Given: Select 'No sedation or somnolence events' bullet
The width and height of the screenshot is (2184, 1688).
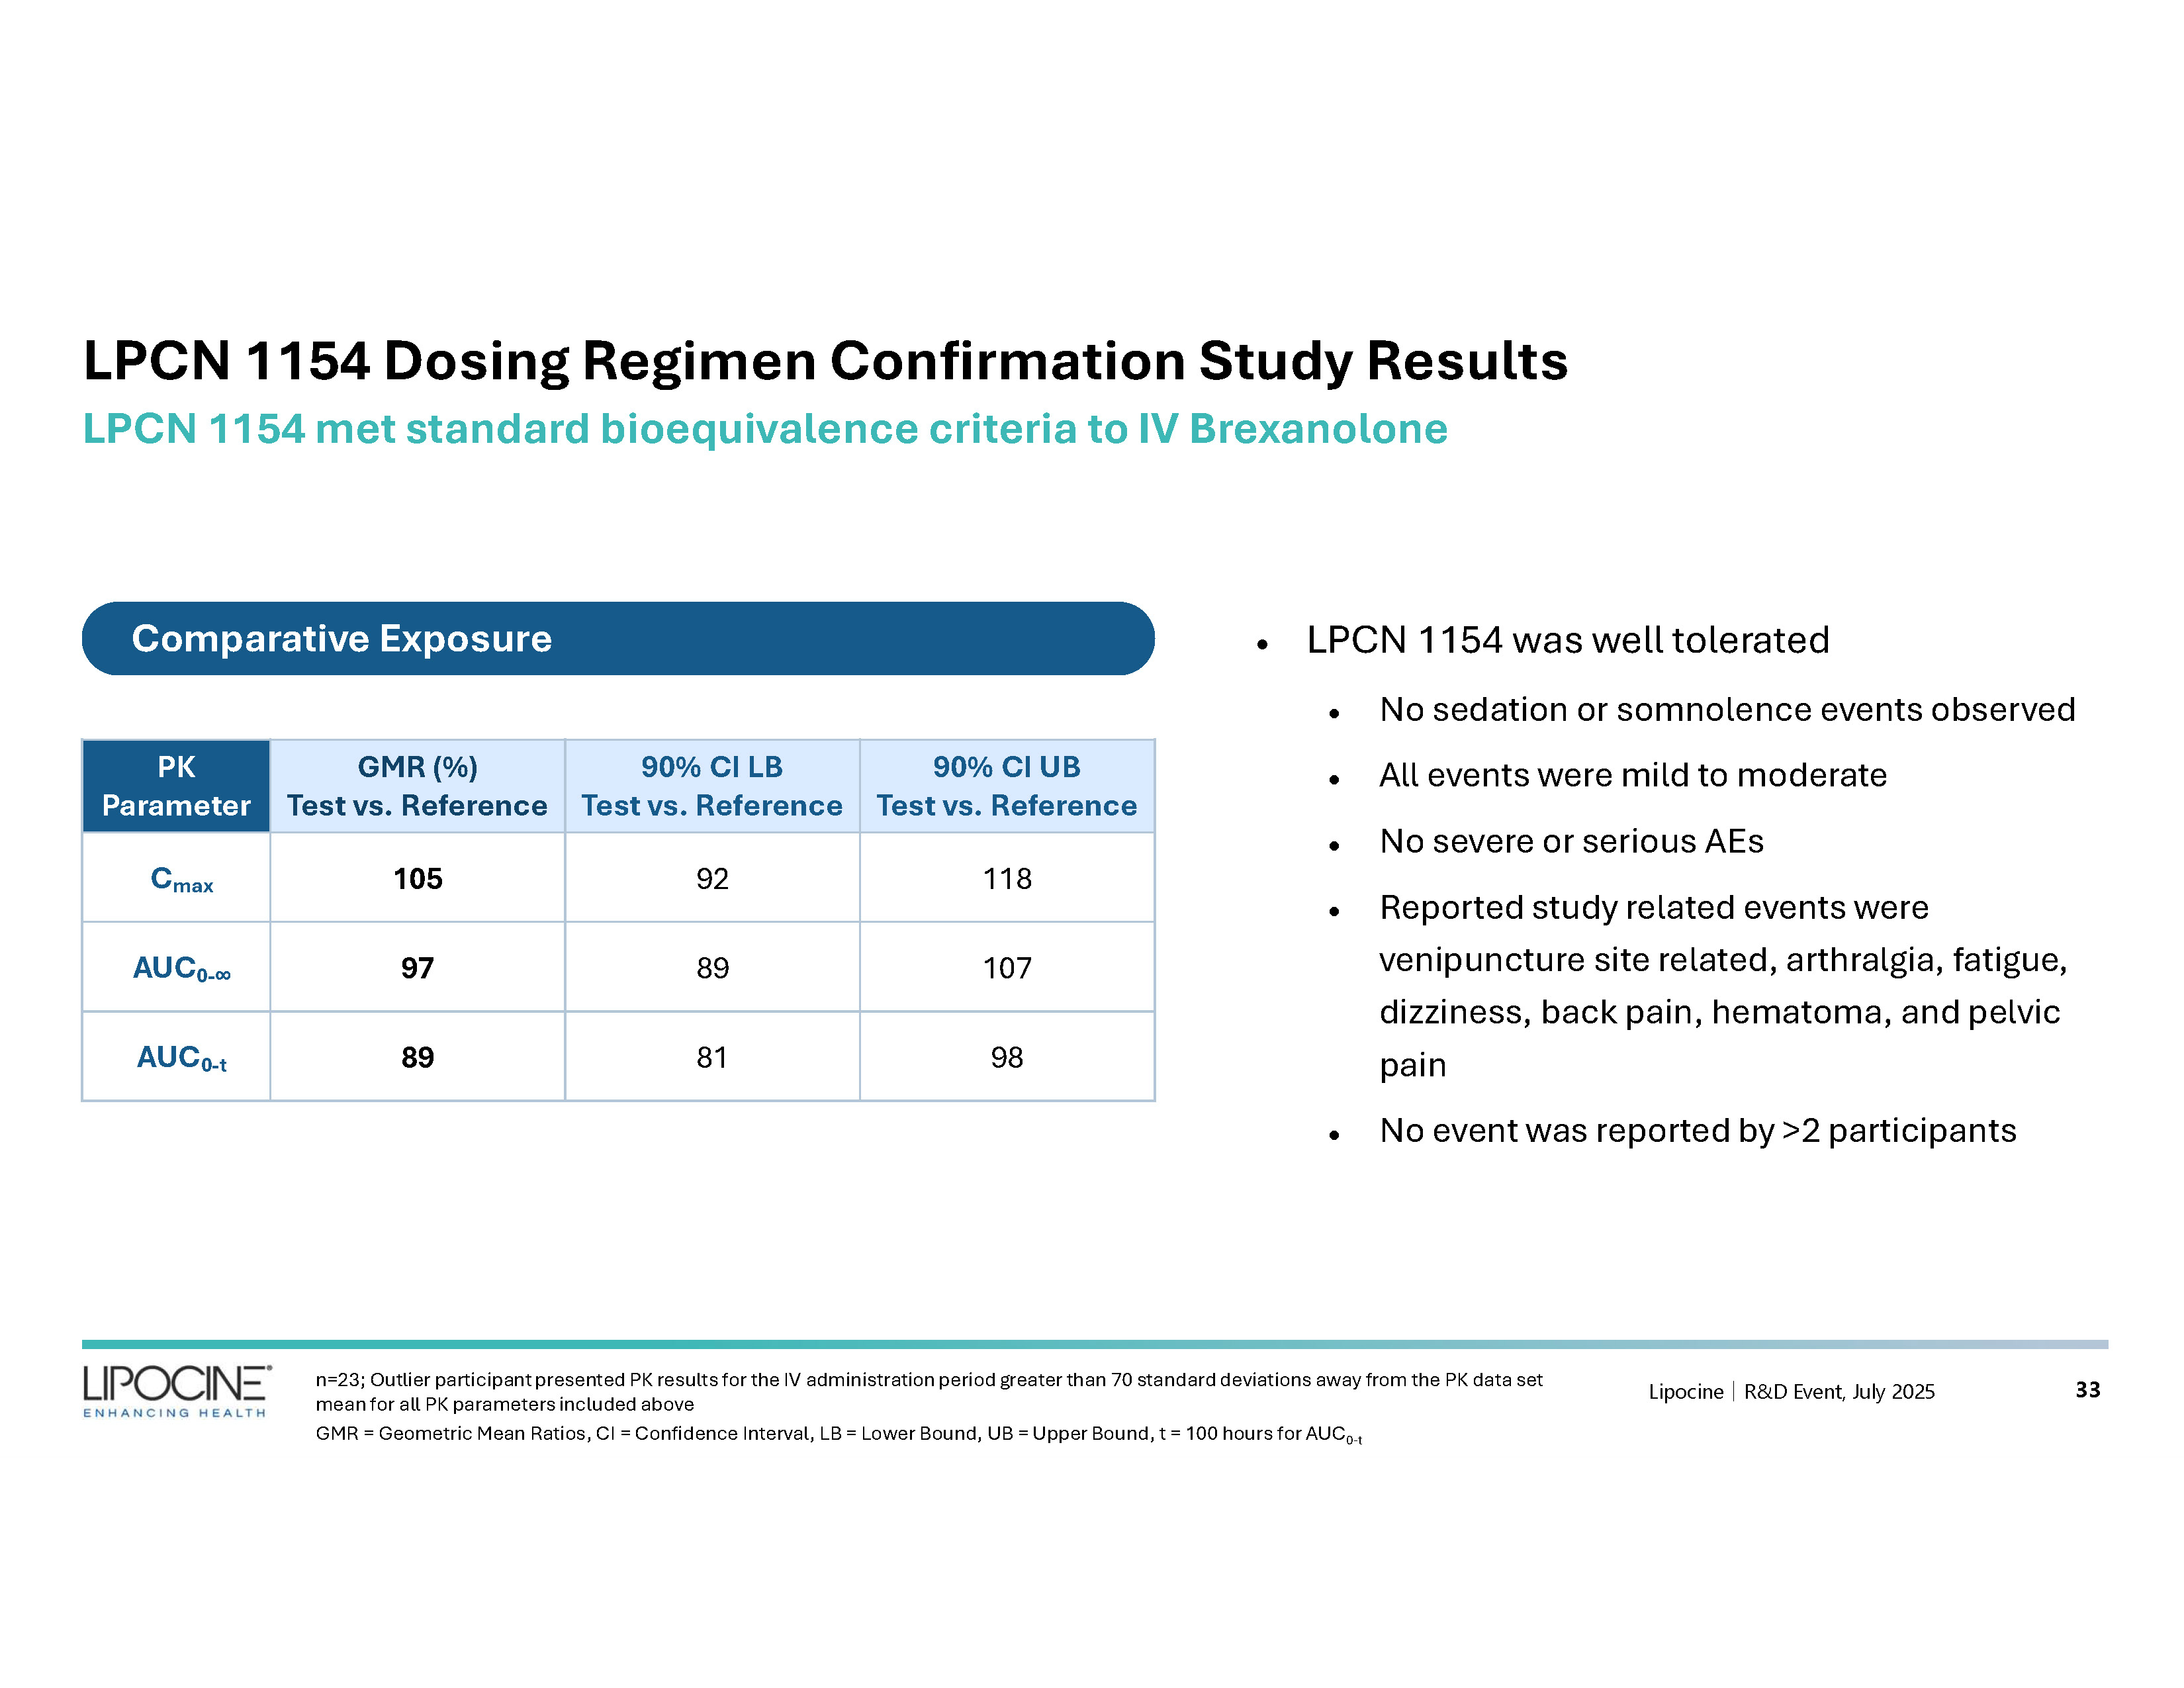Looking at the screenshot, I should coord(1726,710).
